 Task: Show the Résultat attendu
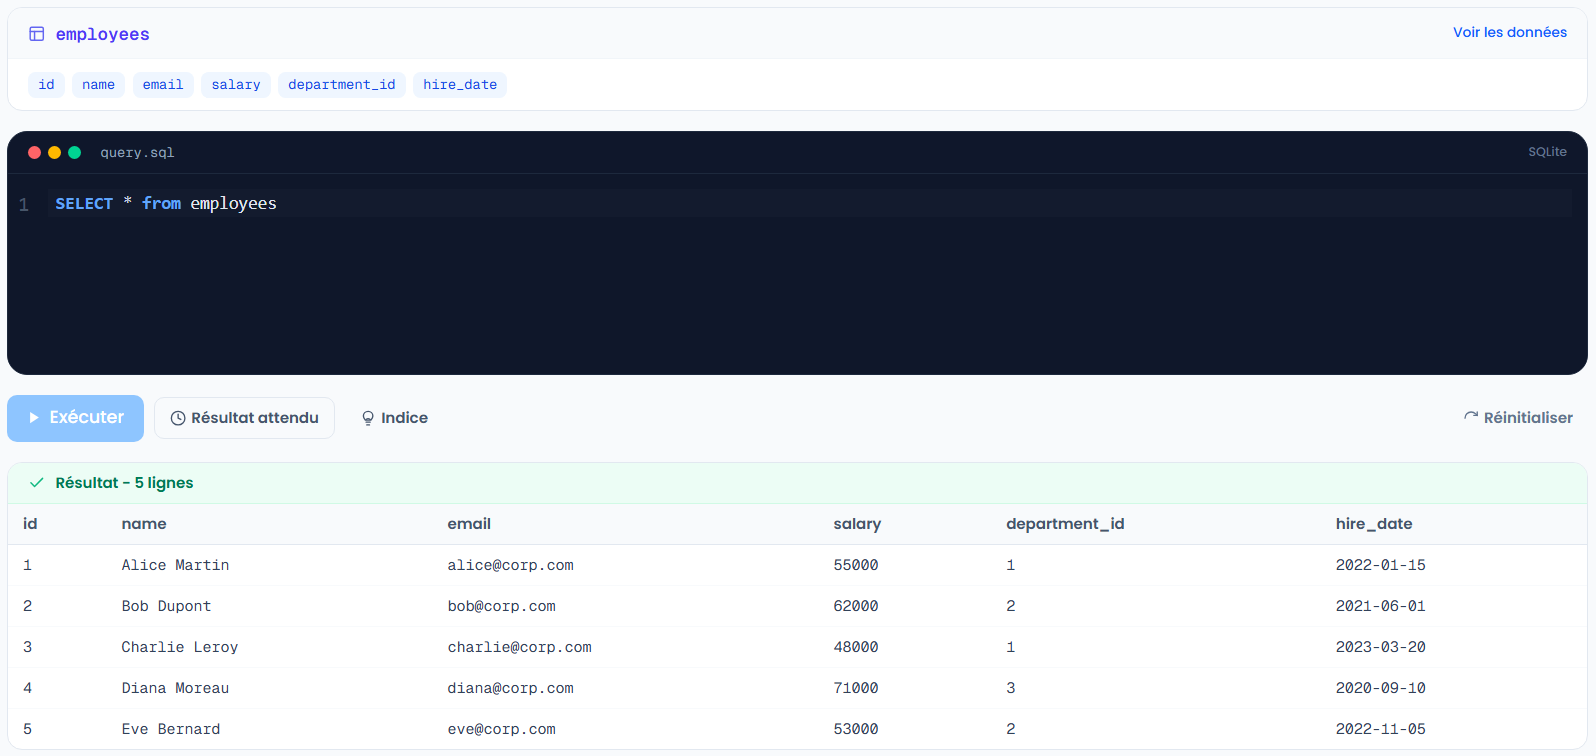(244, 418)
